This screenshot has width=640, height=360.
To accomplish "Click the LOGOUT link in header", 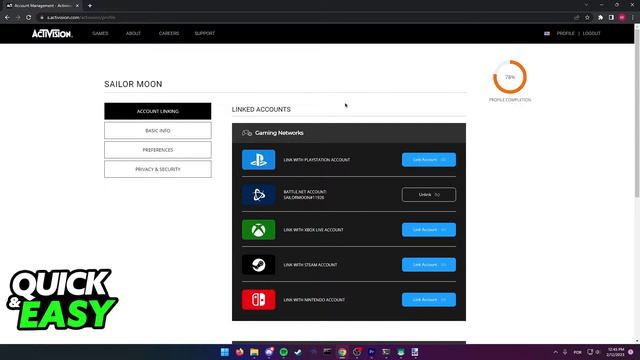I will tap(591, 33).
